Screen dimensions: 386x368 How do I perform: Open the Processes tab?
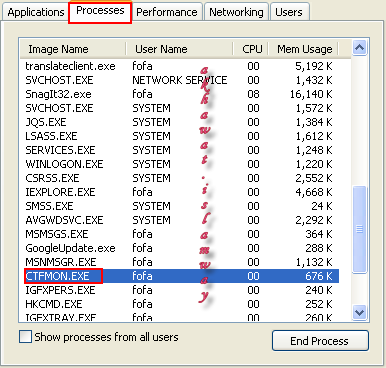pyautogui.click(x=100, y=11)
